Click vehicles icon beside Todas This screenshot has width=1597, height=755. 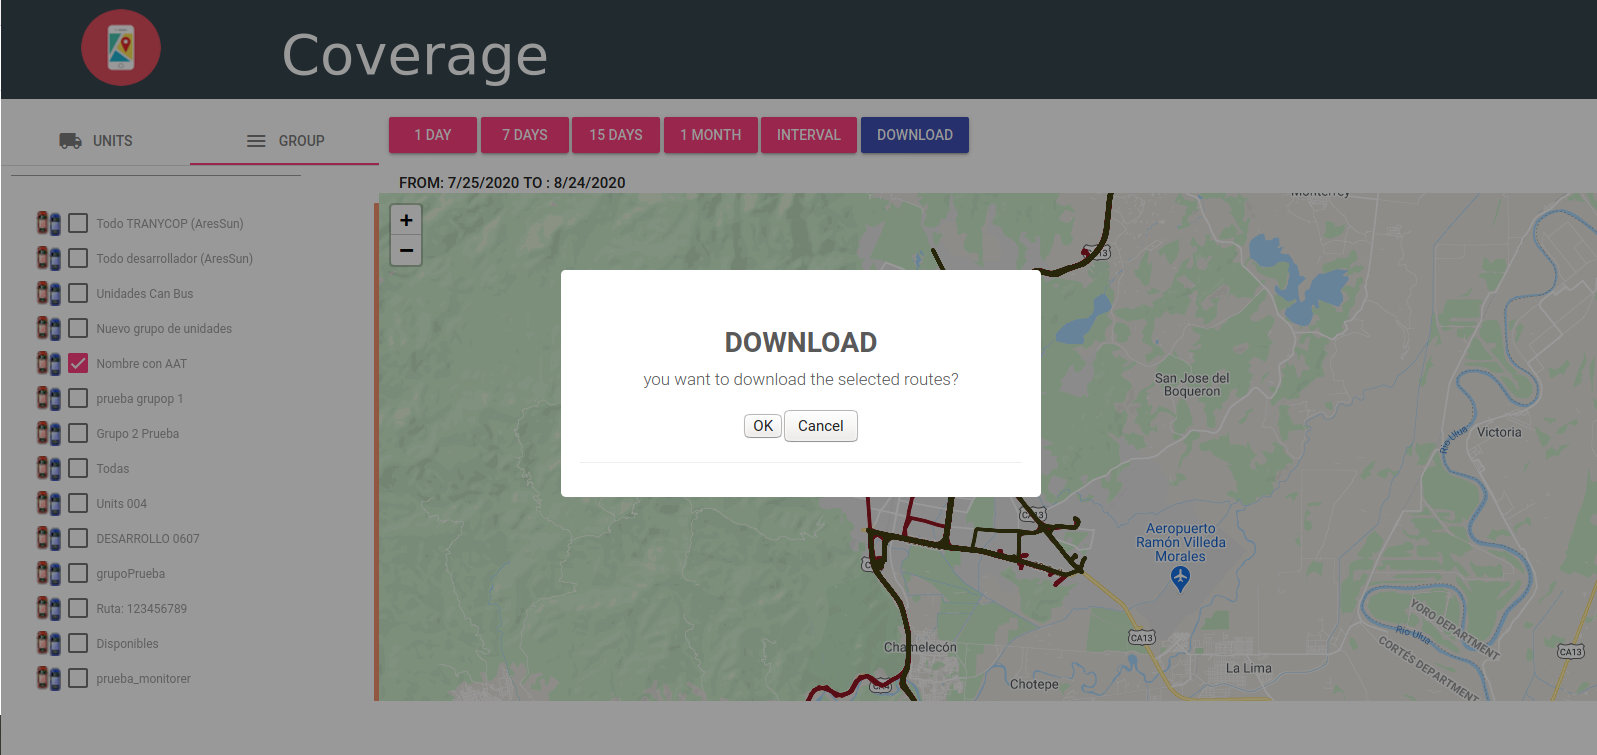pyautogui.click(x=49, y=468)
